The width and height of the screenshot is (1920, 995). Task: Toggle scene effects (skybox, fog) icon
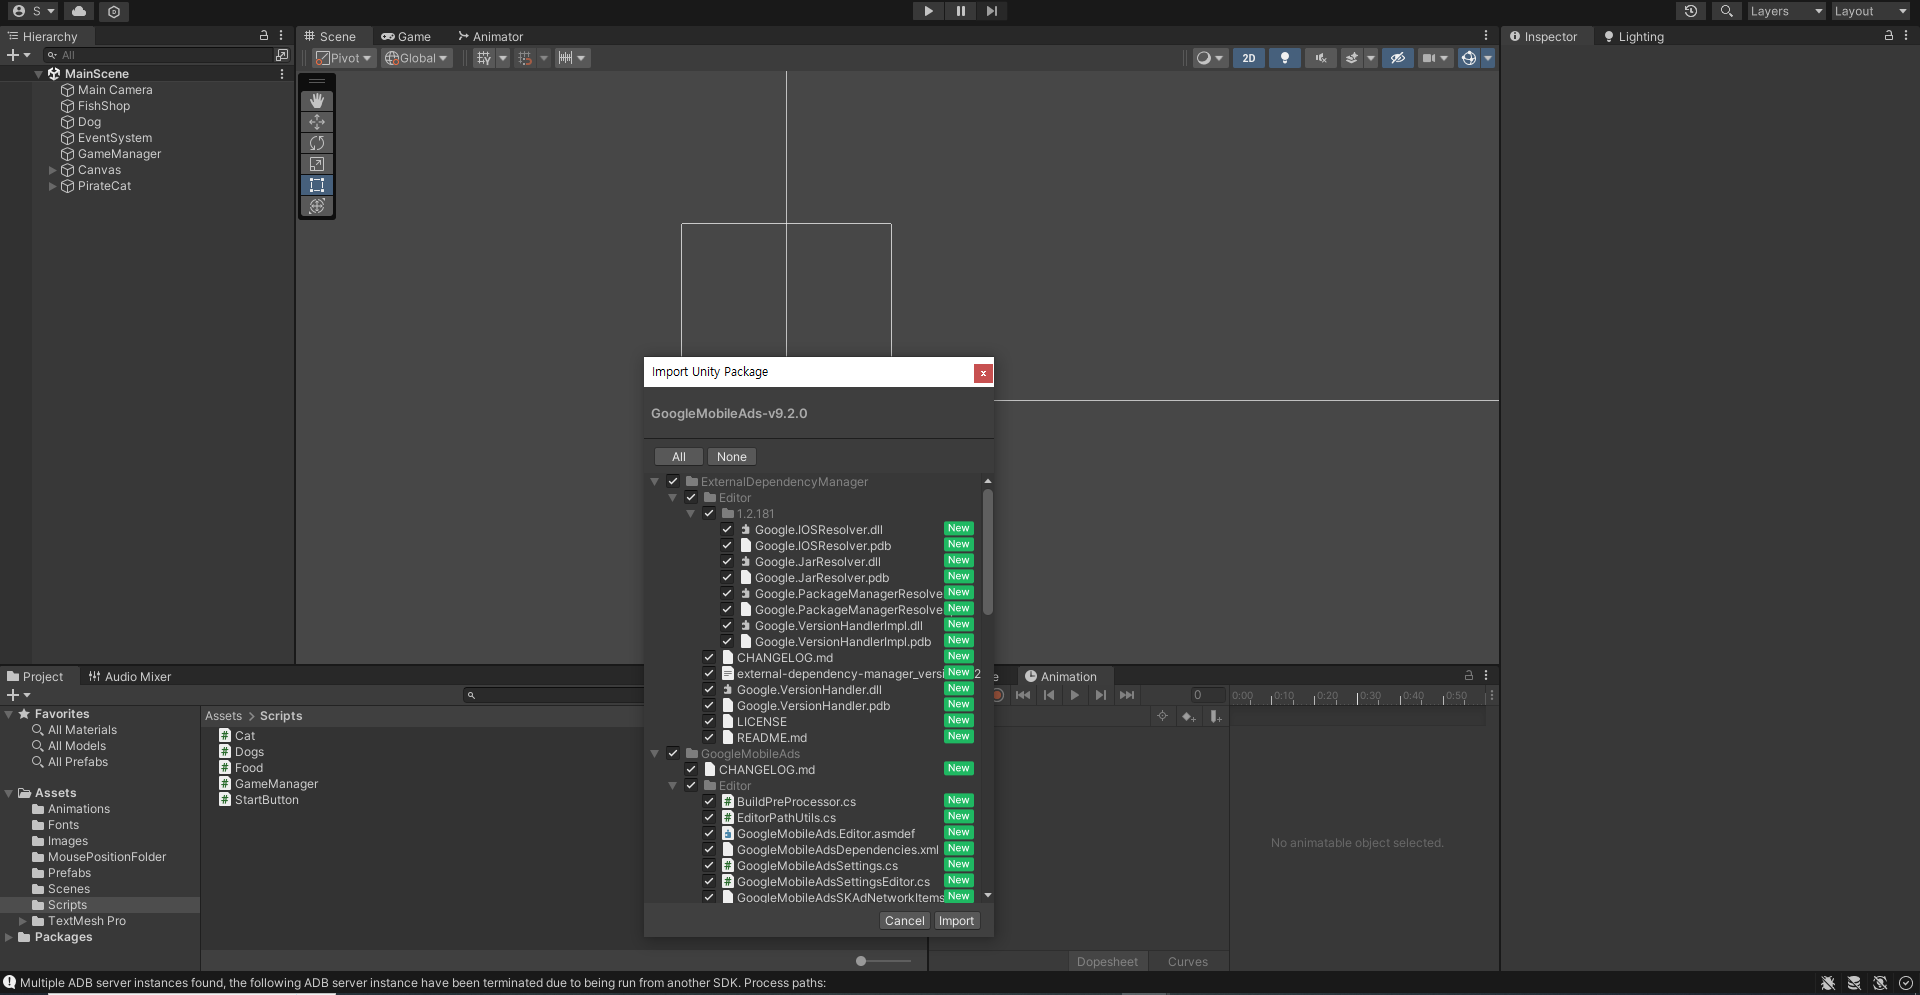point(1352,58)
